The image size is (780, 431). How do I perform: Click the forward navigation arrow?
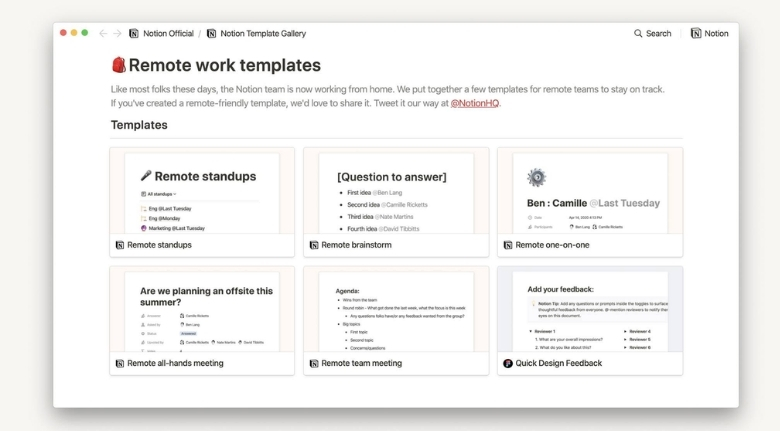117,33
